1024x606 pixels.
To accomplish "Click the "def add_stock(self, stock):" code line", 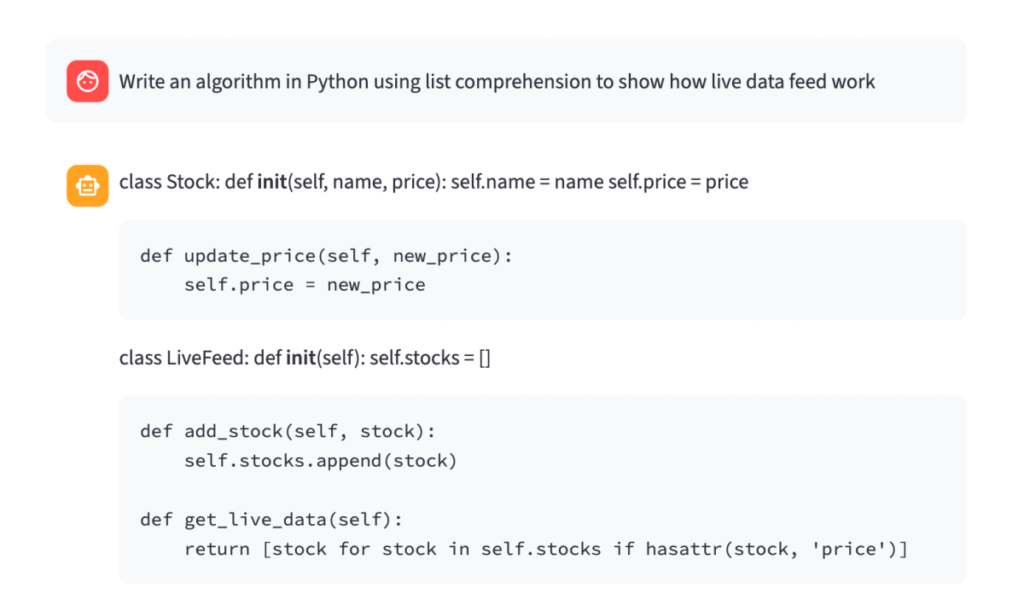I will point(288,432).
